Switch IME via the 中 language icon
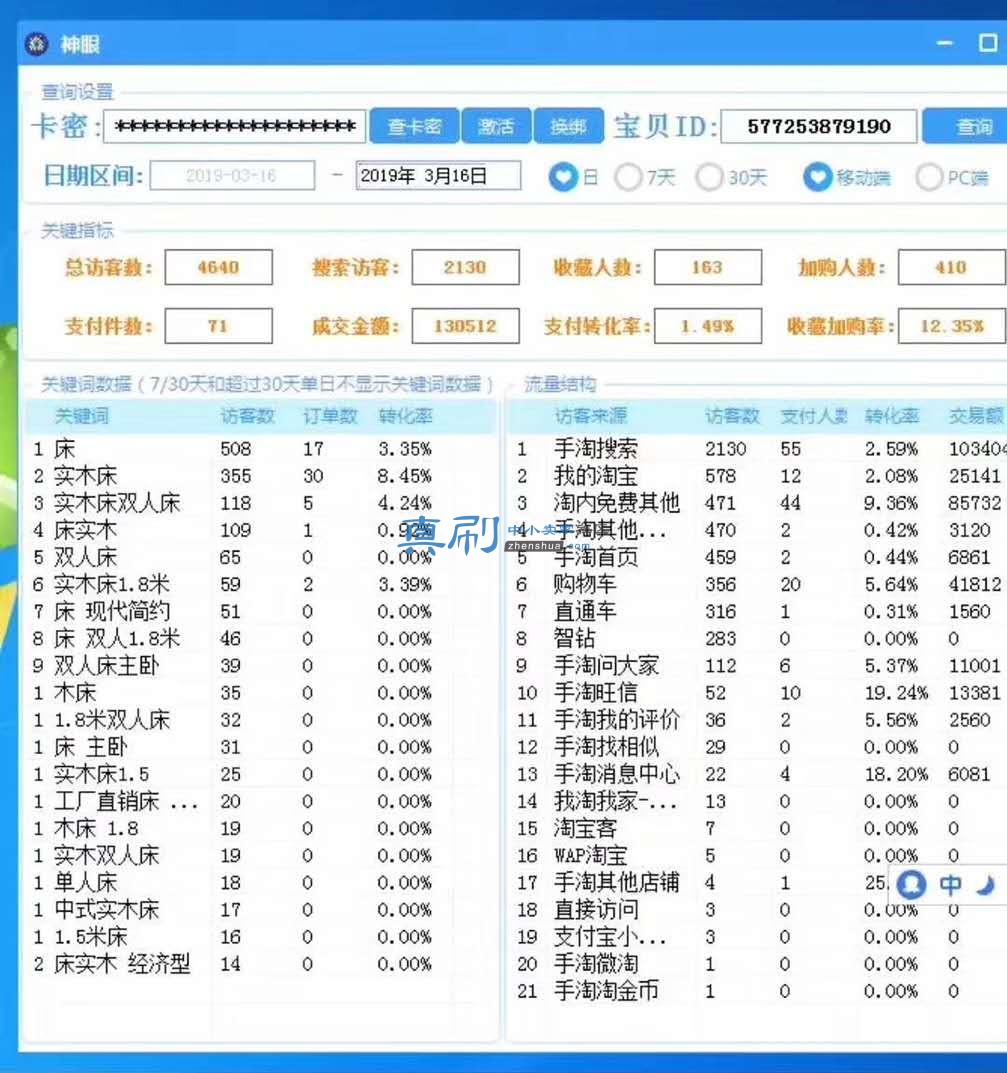This screenshot has height=1073, width=1007. pos(950,884)
